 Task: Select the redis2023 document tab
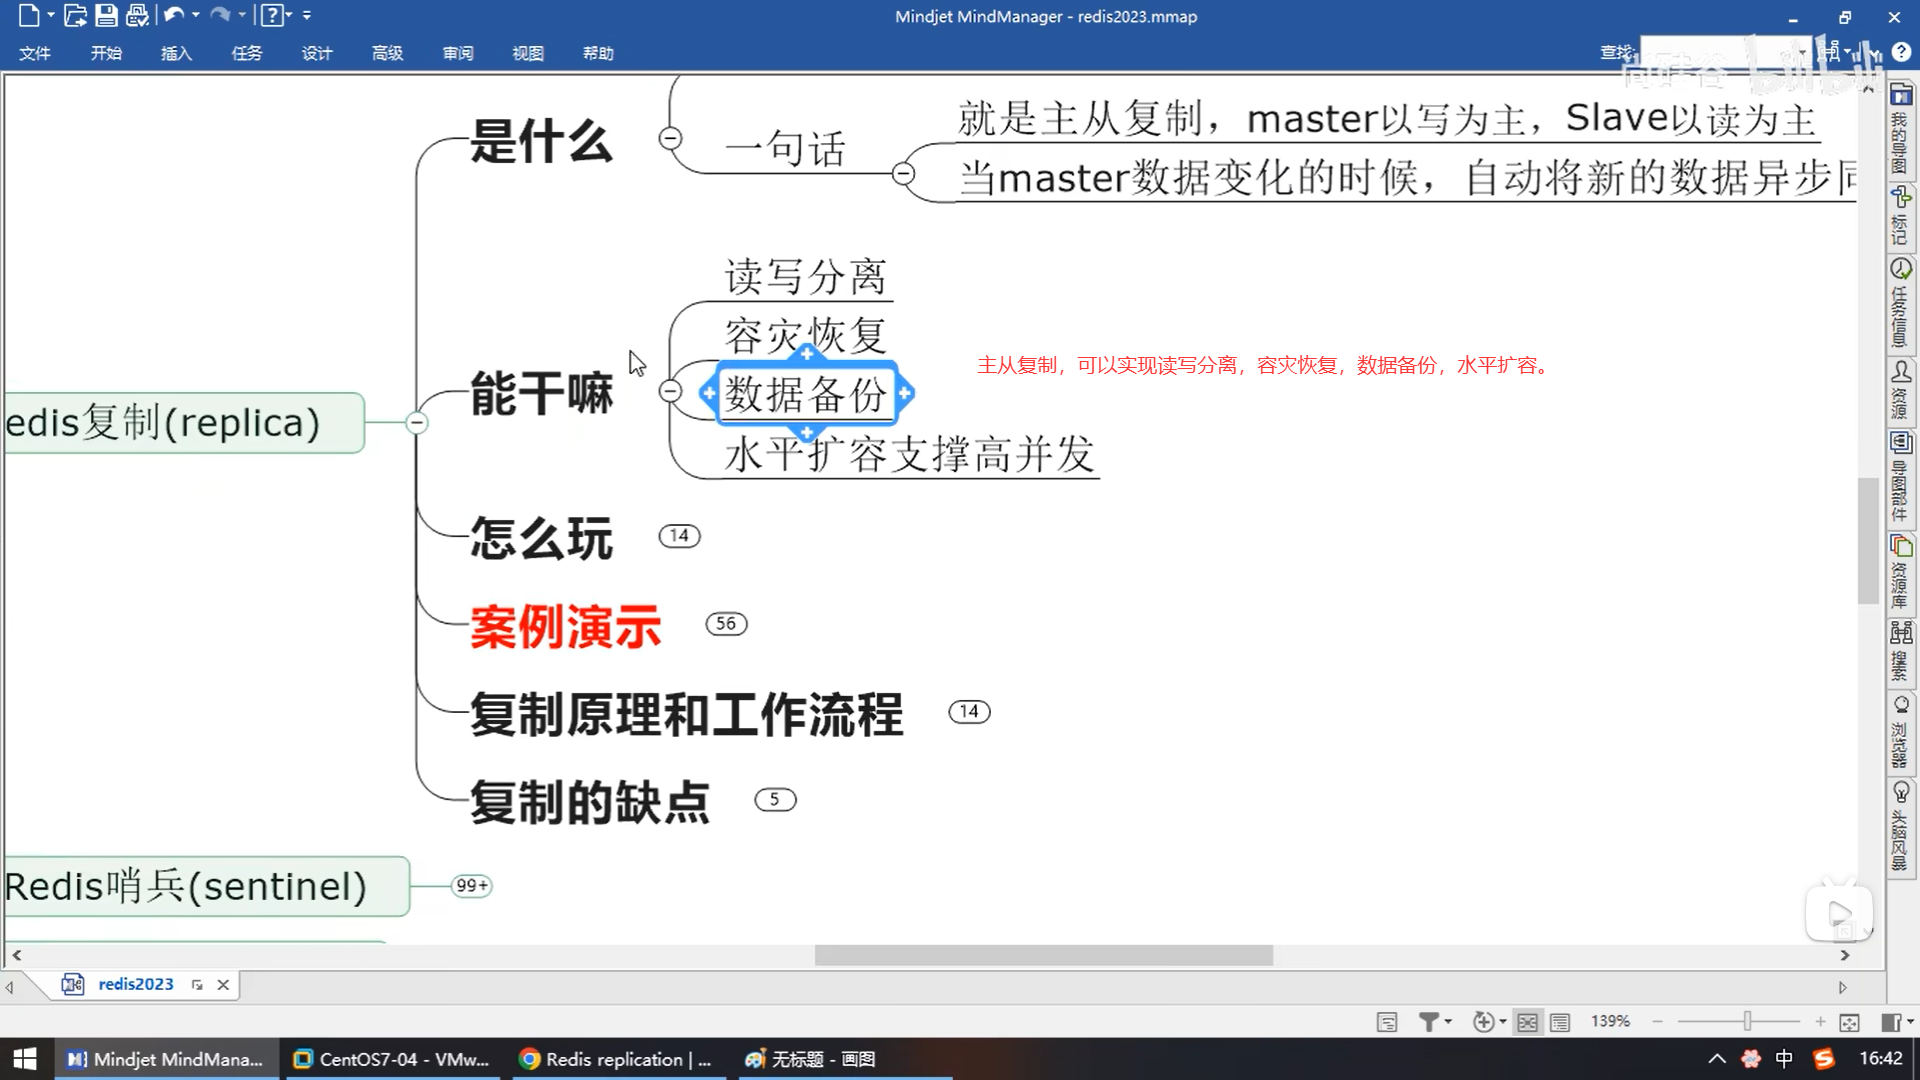coord(135,985)
